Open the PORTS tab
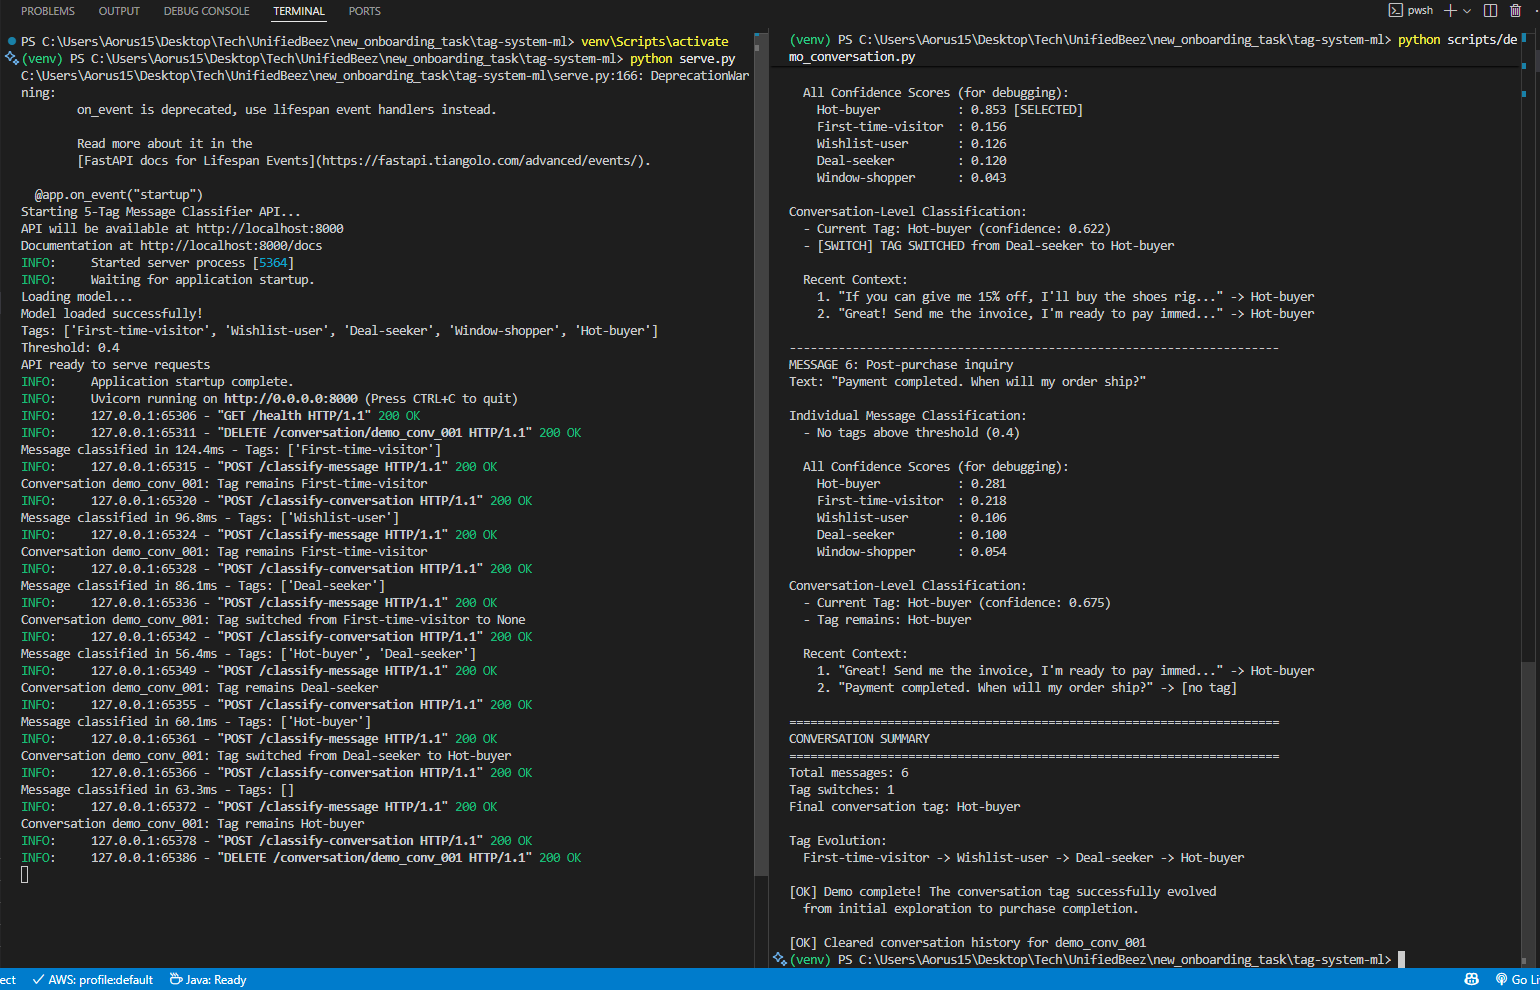This screenshot has width=1540, height=990. (364, 11)
